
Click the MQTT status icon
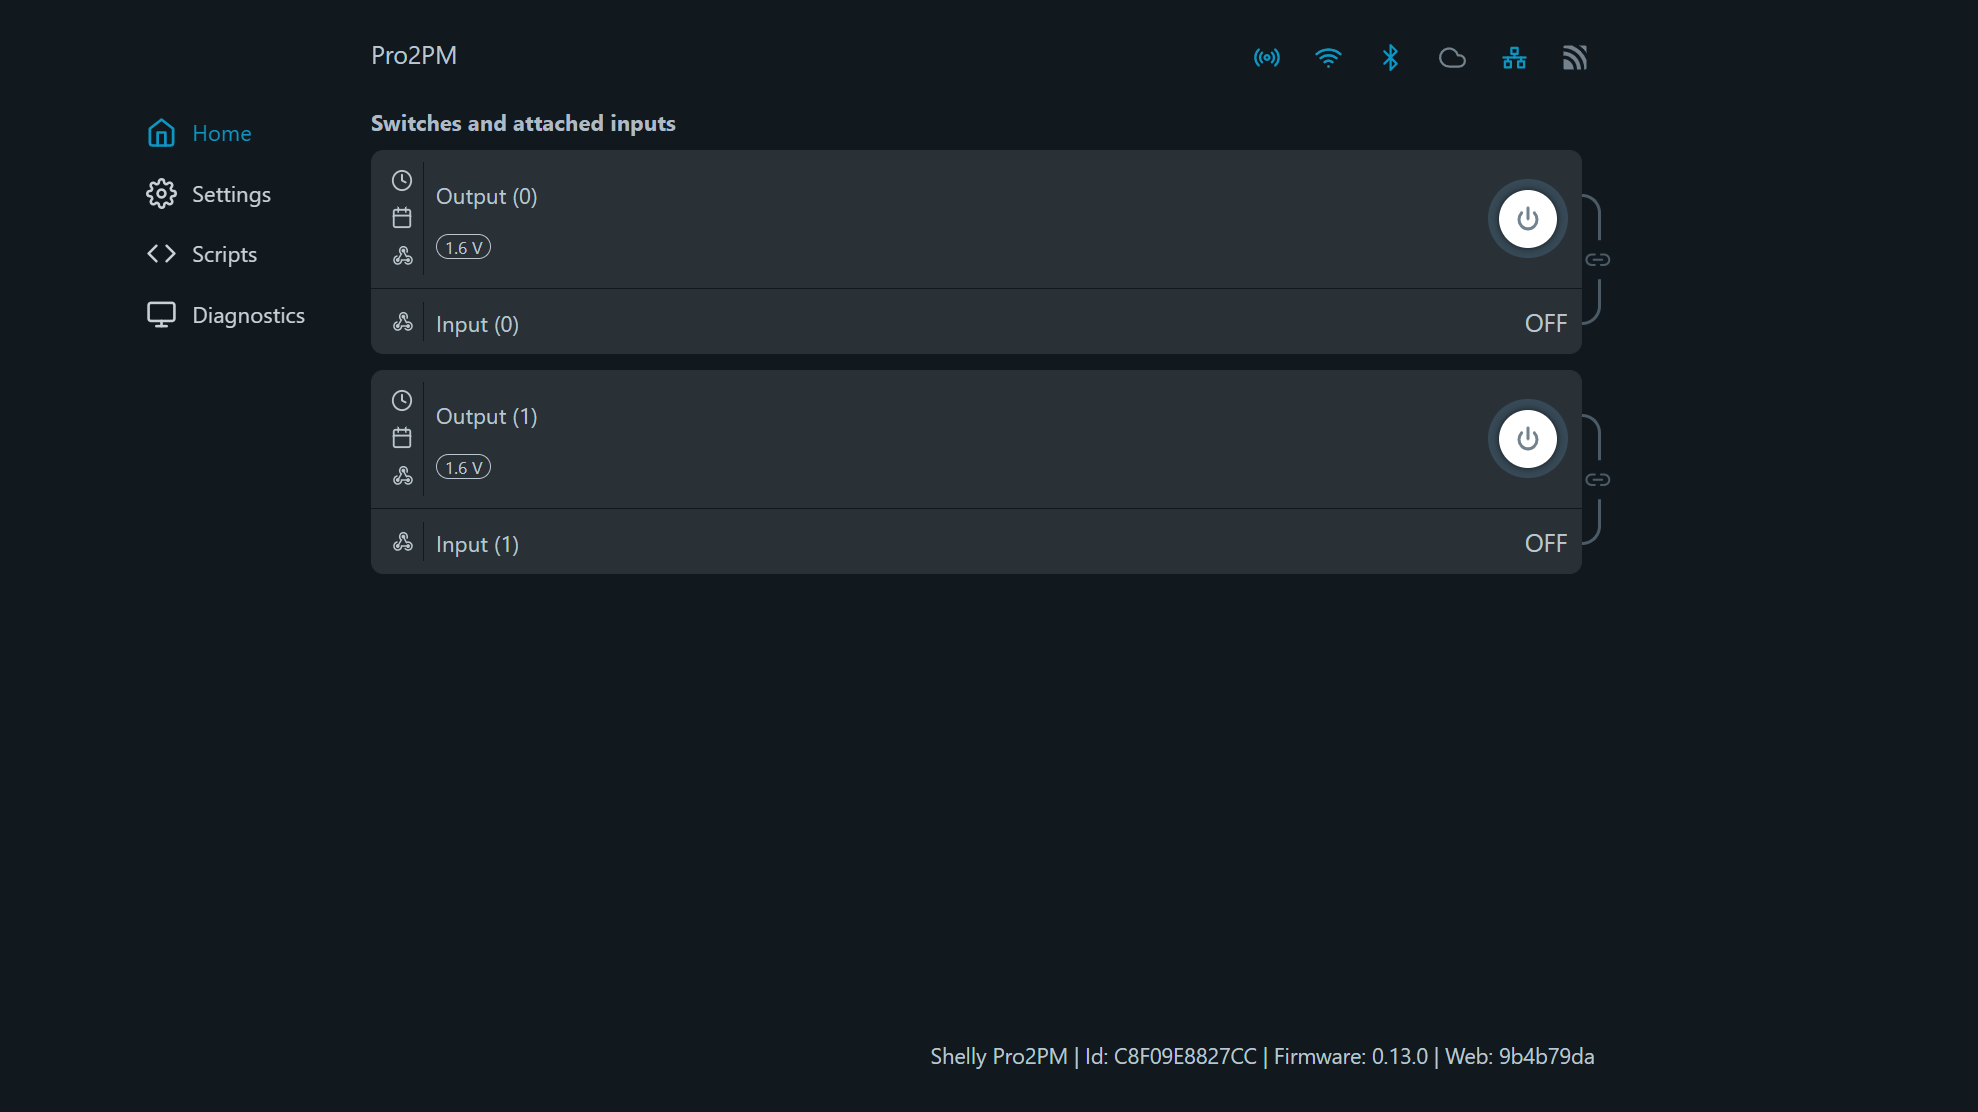[x=1575, y=58]
